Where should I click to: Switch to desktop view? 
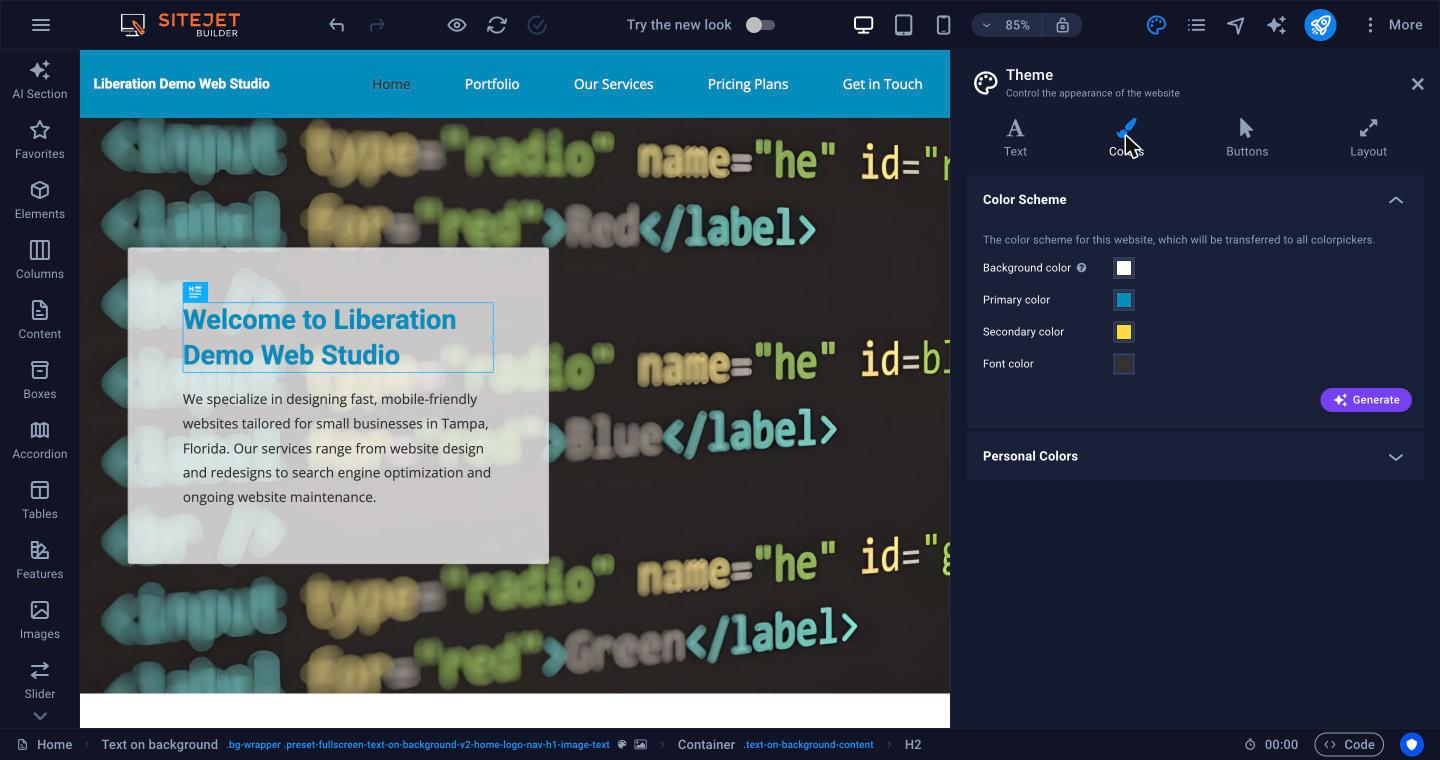[x=863, y=25]
